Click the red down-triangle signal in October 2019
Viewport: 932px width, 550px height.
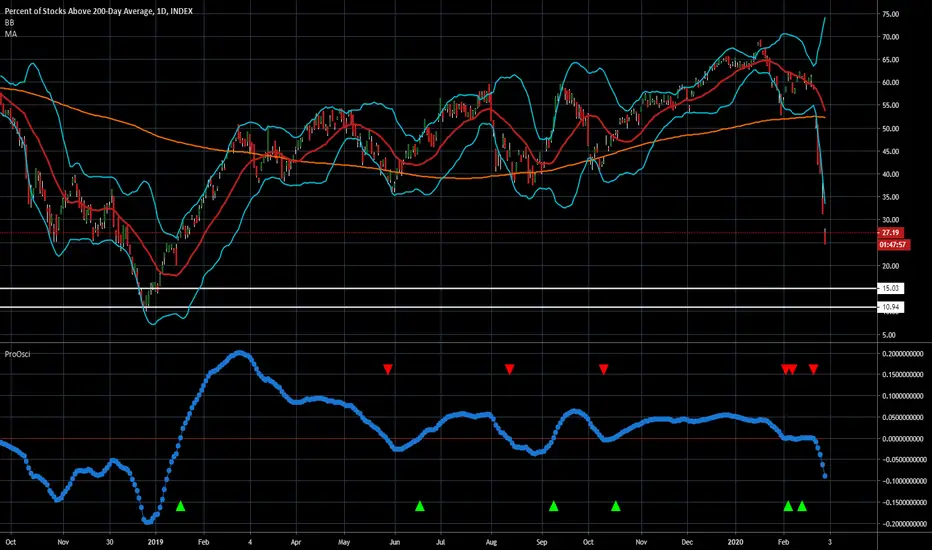tap(604, 369)
